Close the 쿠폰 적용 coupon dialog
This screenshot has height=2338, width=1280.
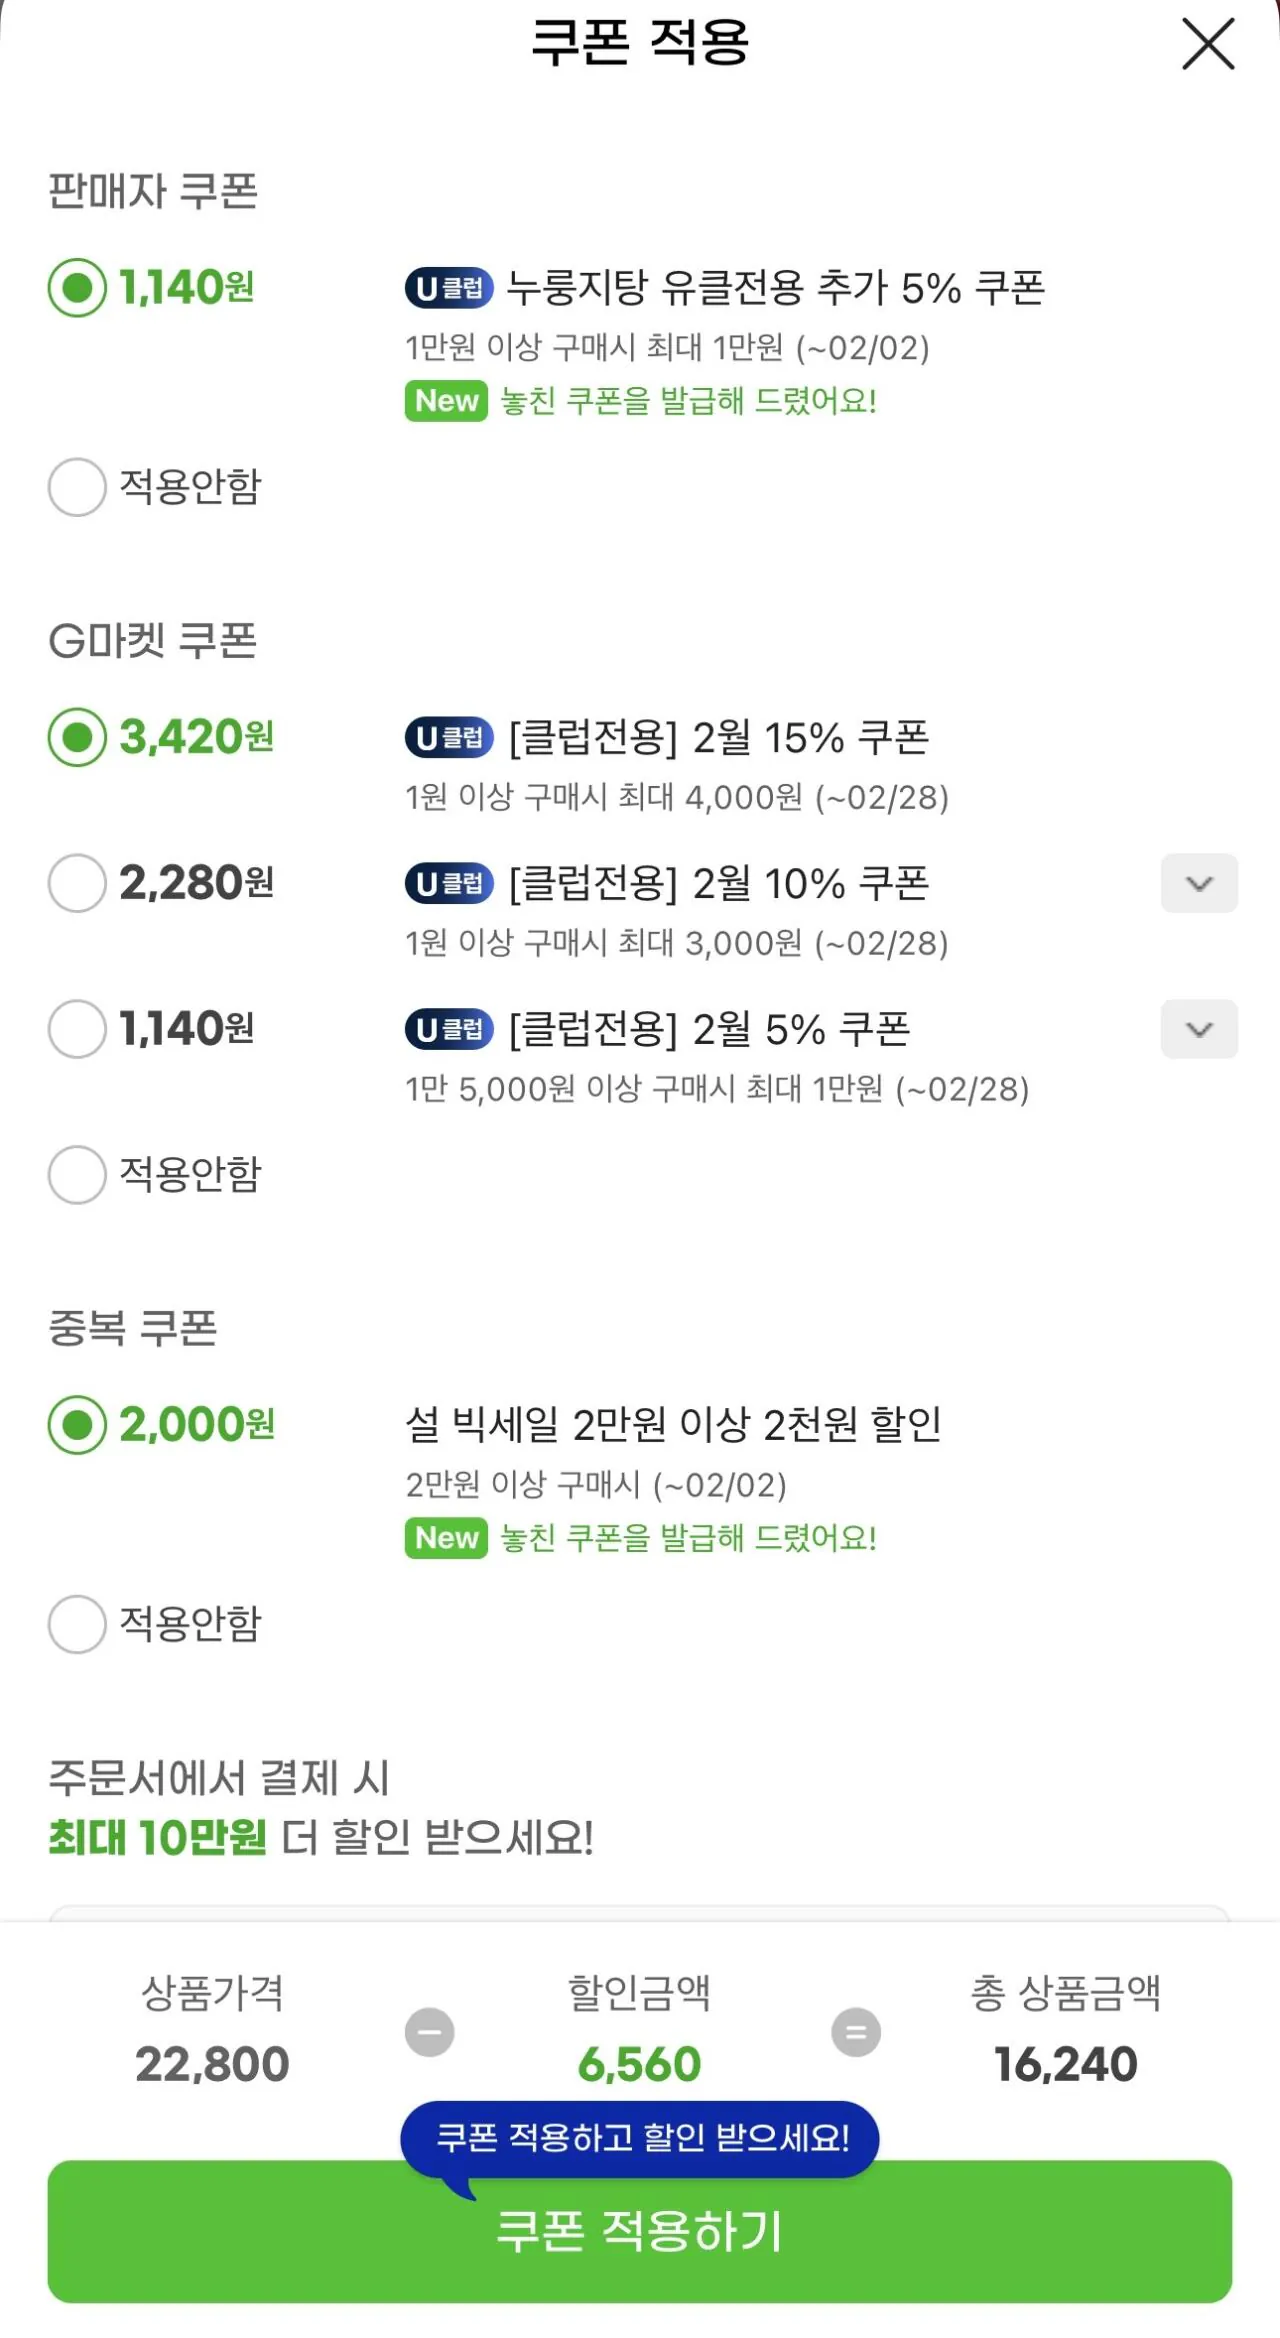click(x=1208, y=45)
